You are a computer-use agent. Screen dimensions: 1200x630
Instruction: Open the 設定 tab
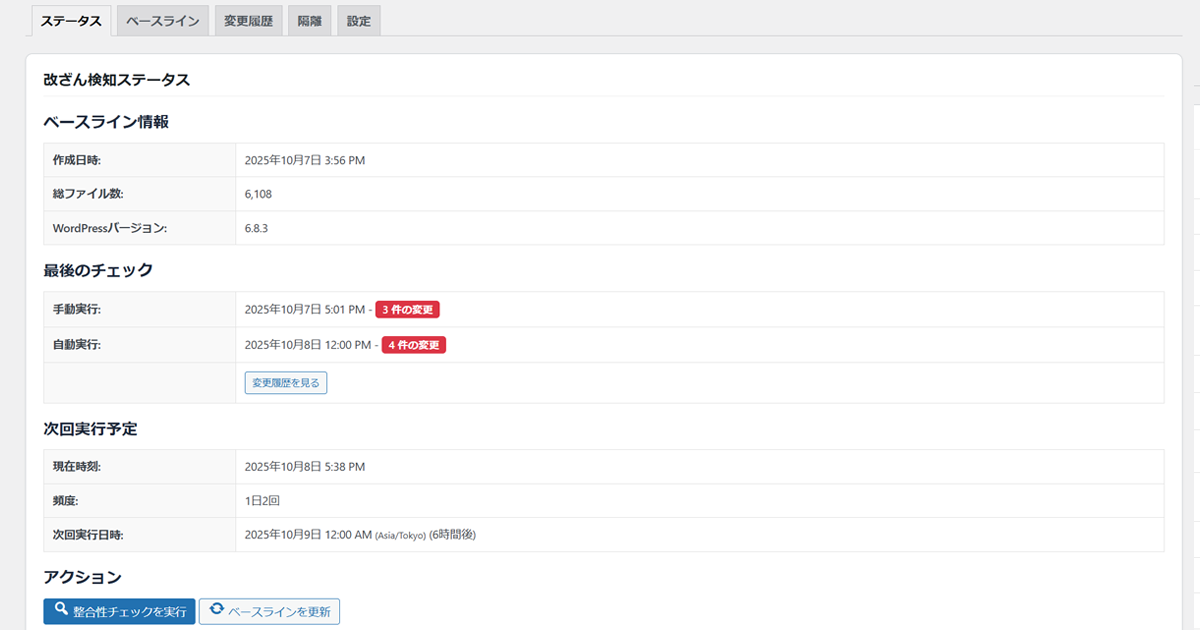[x=358, y=21]
